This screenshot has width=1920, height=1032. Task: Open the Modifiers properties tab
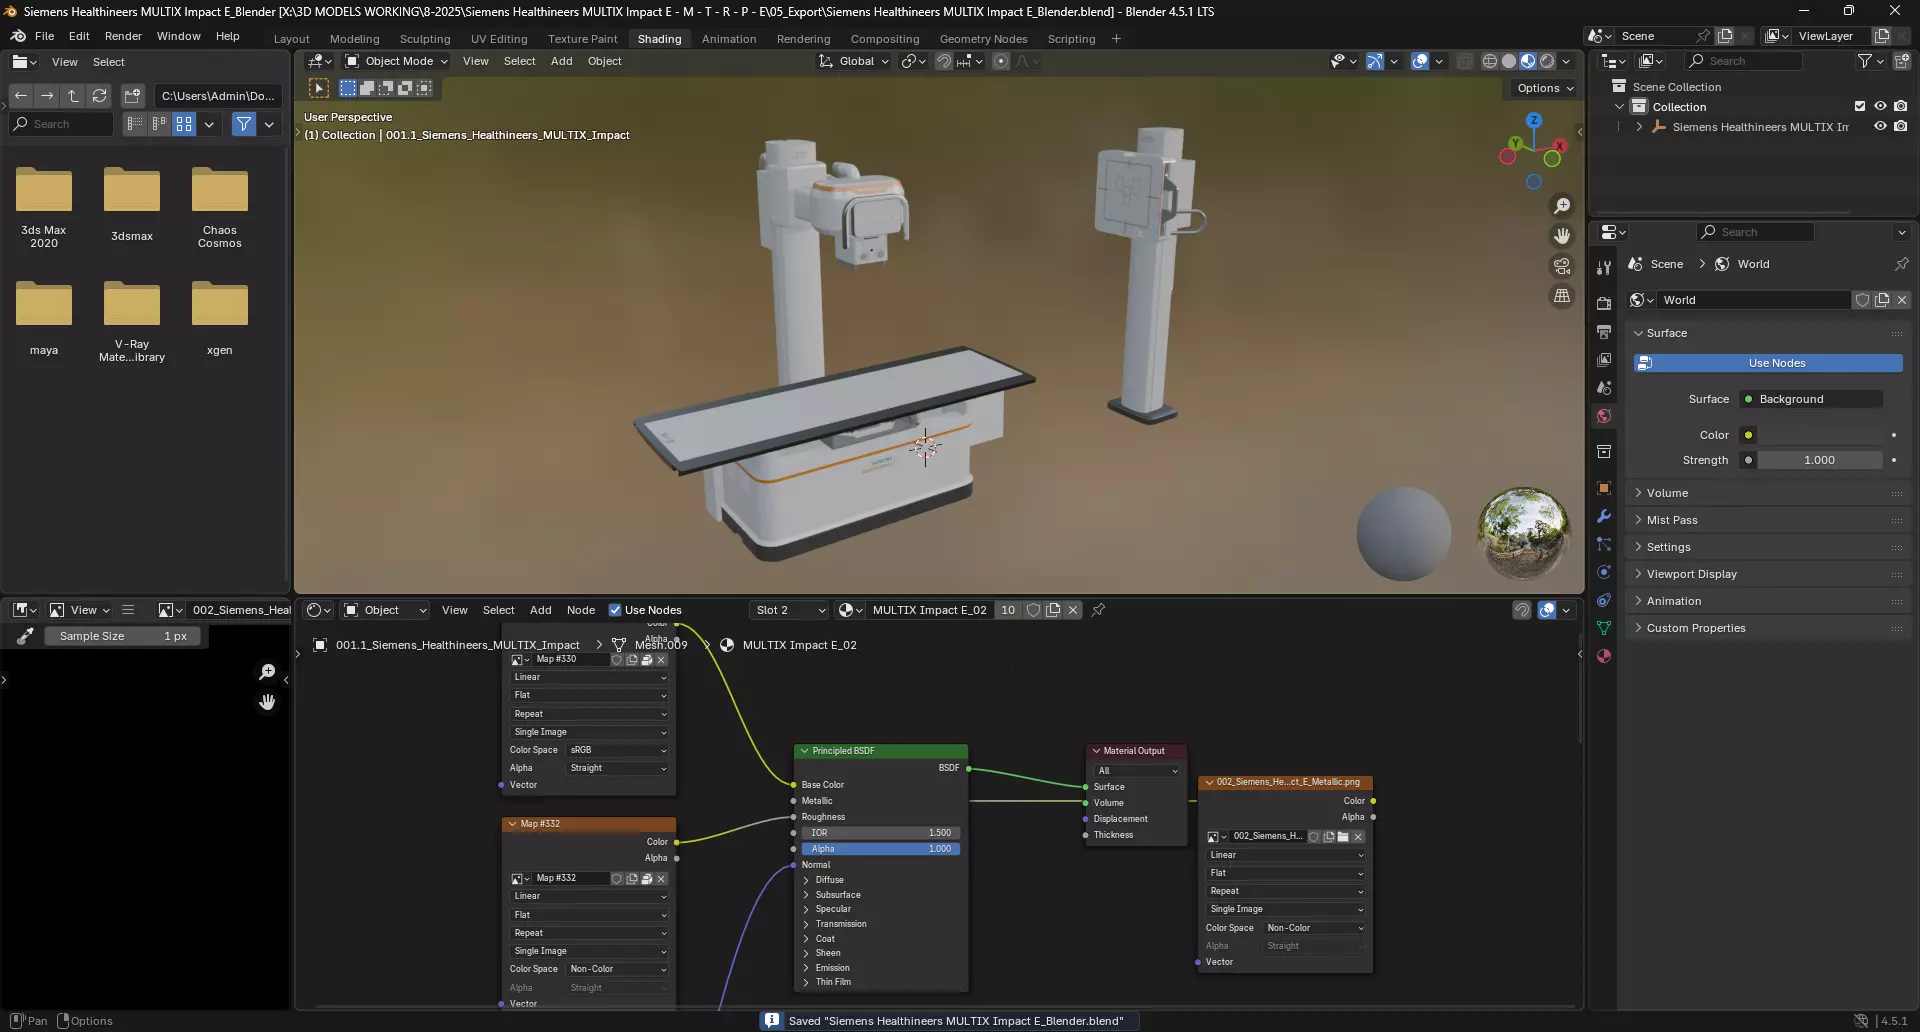pos(1604,516)
